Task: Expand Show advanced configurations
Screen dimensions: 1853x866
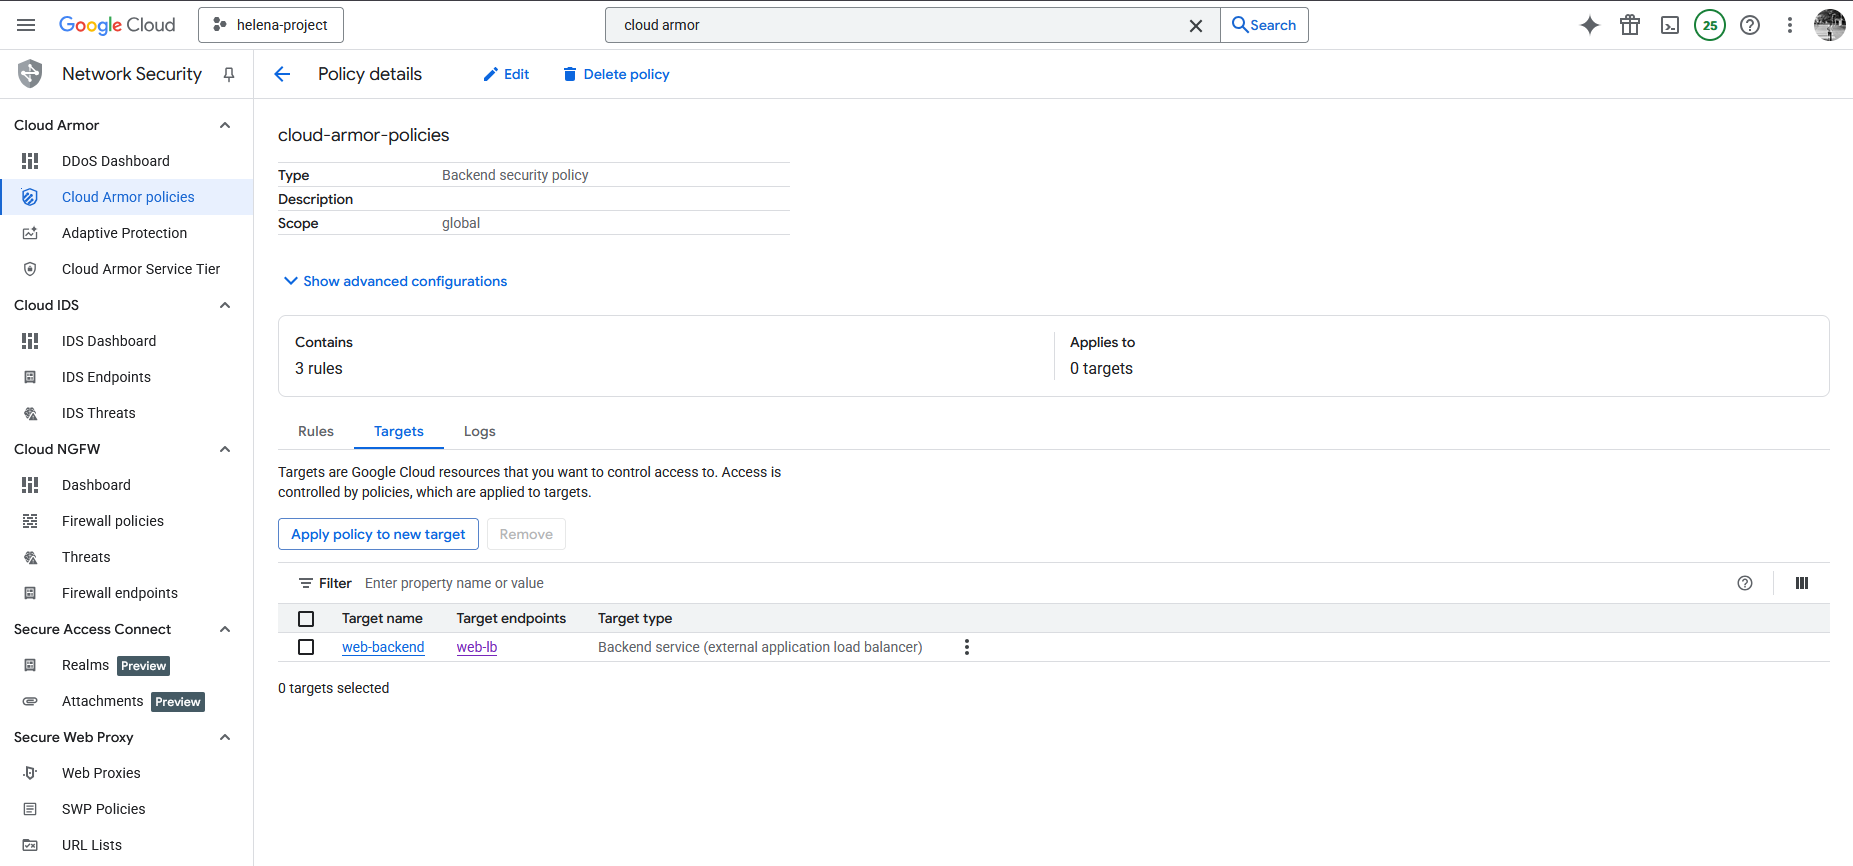Action: pos(395,281)
